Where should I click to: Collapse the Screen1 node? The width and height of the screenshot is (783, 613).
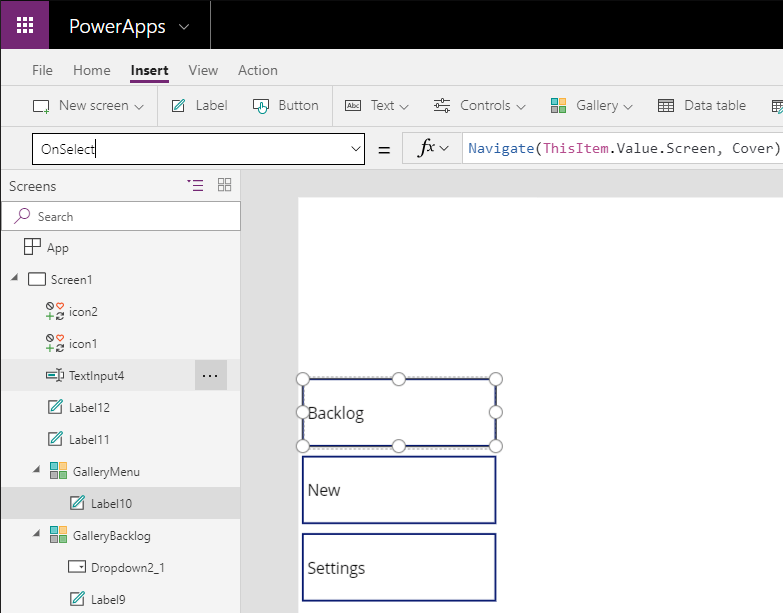14,277
